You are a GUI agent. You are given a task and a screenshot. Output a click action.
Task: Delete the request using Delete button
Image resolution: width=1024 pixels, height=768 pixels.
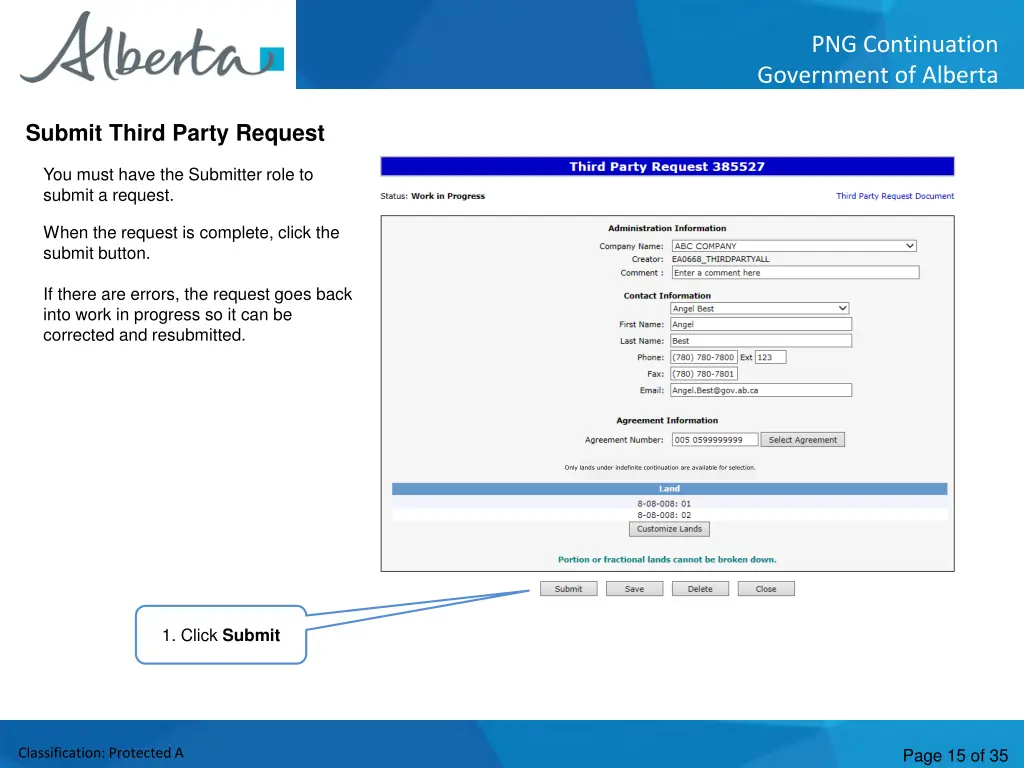click(700, 589)
